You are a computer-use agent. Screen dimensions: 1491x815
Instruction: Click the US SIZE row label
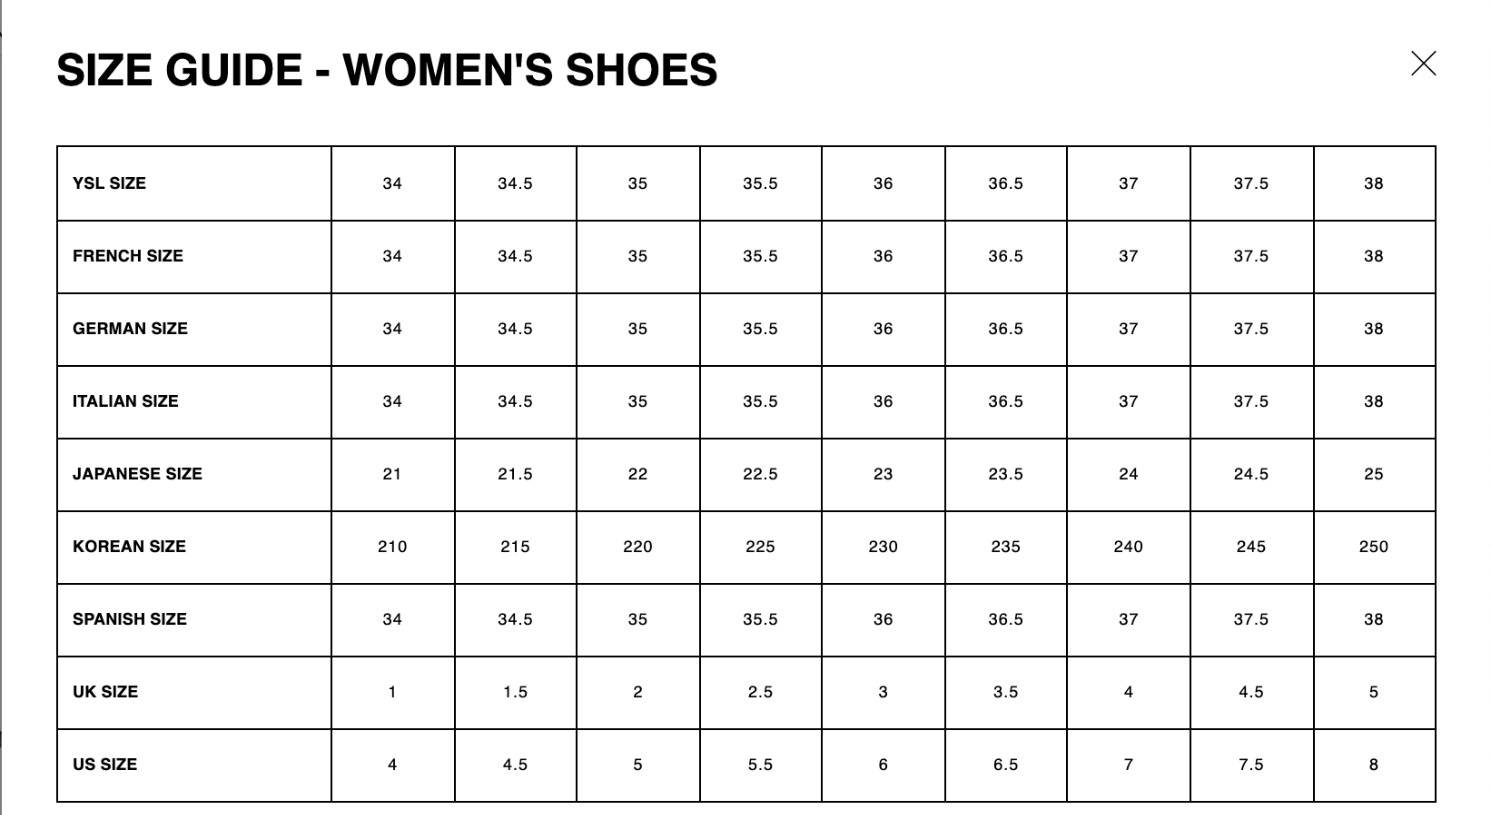tap(104, 764)
